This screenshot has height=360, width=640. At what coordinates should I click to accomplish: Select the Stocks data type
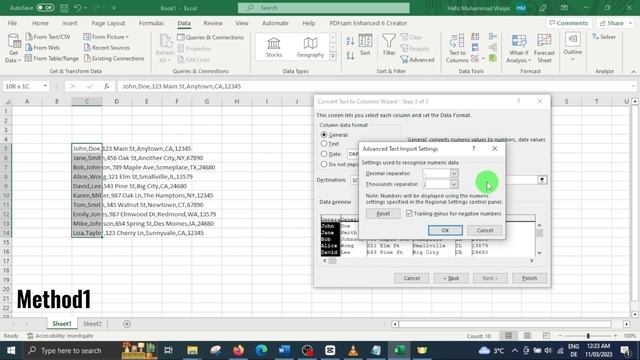pos(273,47)
